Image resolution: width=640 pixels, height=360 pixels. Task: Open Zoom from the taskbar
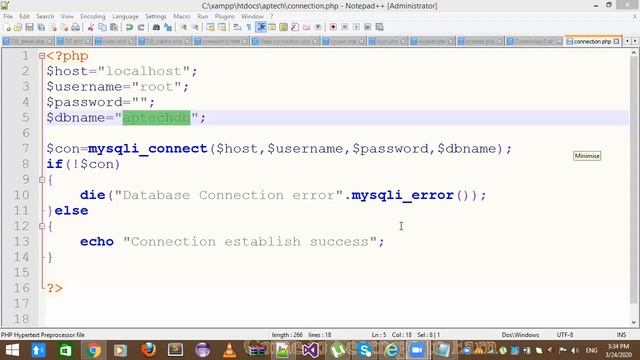coord(416,350)
